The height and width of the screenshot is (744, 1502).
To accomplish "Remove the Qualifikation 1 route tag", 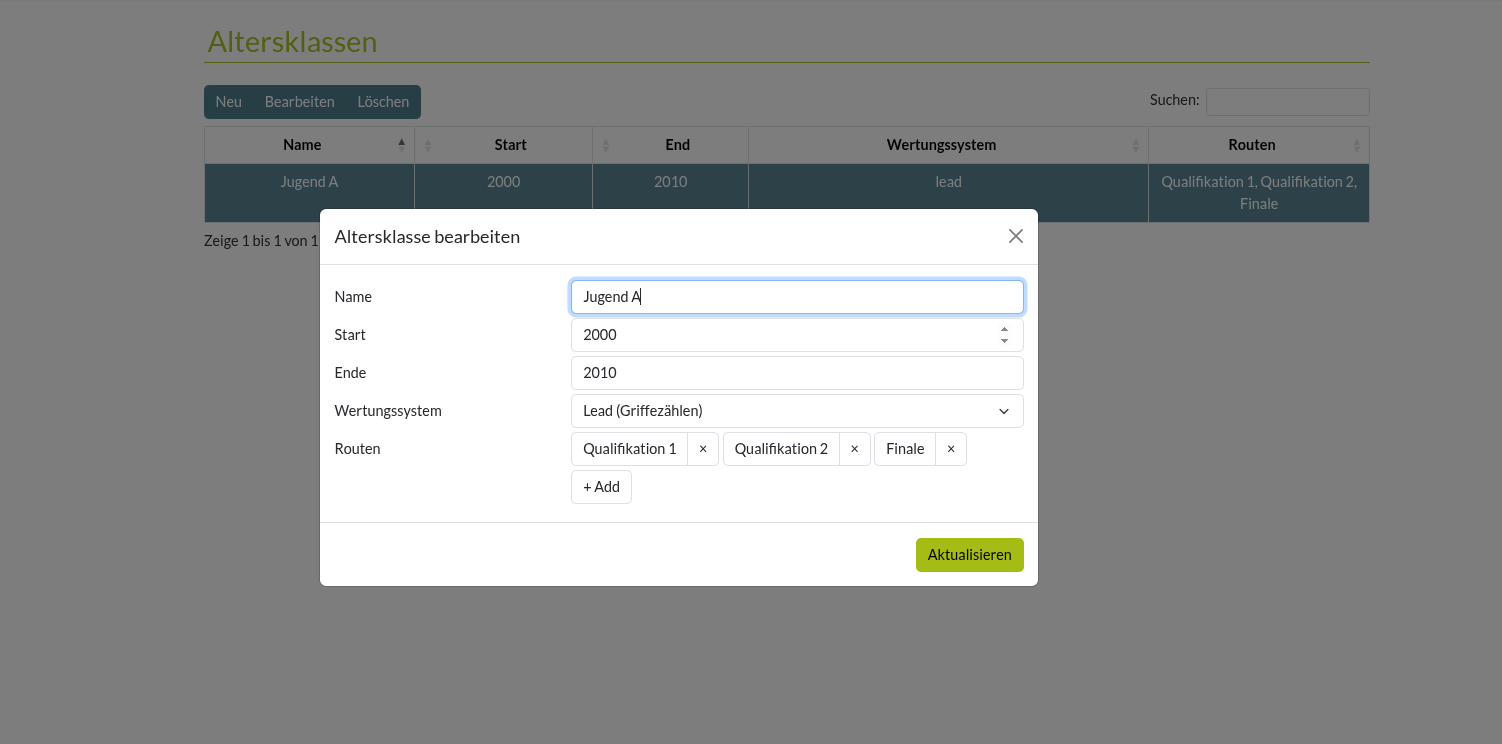I will (703, 449).
